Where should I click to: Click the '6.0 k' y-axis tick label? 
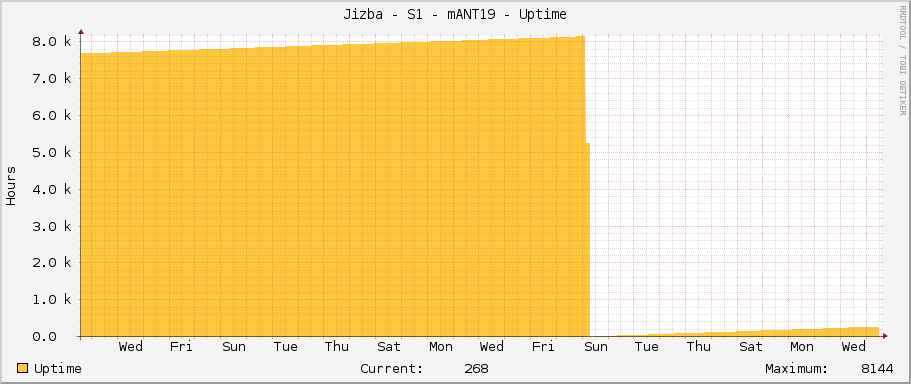click(52, 116)
